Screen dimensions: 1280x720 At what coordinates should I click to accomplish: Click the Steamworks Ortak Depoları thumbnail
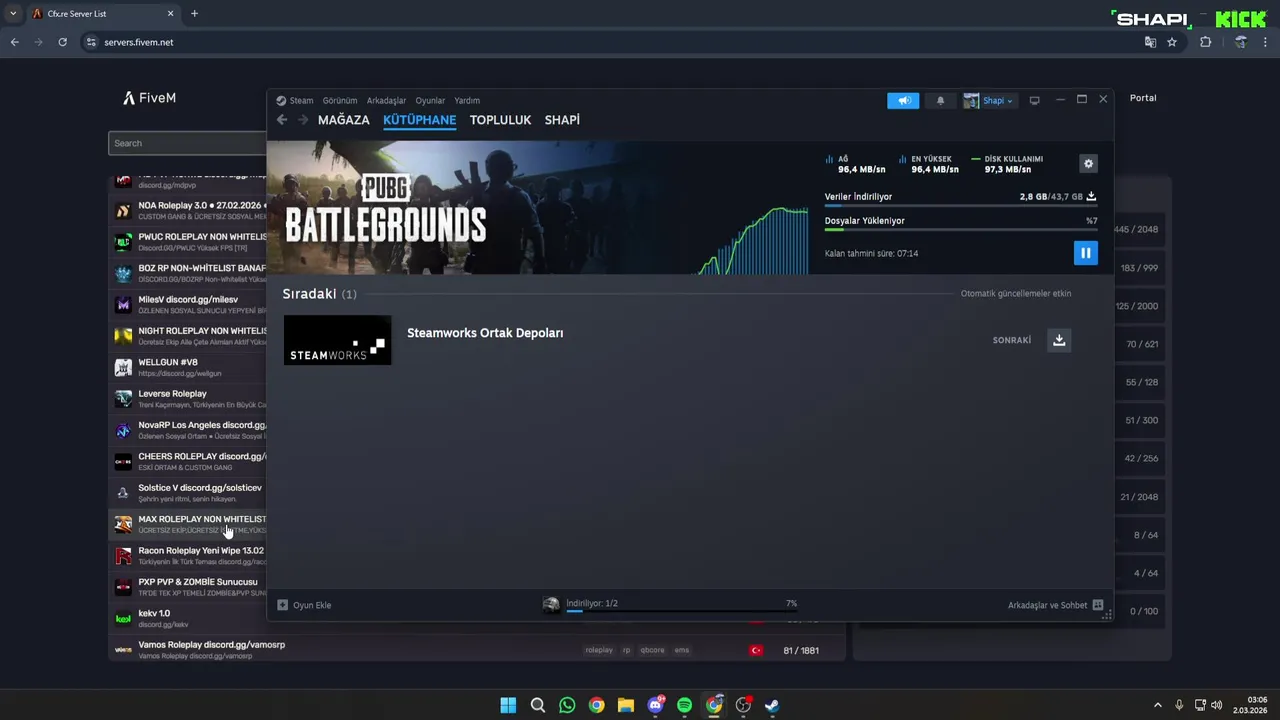[x=337, y=340]
